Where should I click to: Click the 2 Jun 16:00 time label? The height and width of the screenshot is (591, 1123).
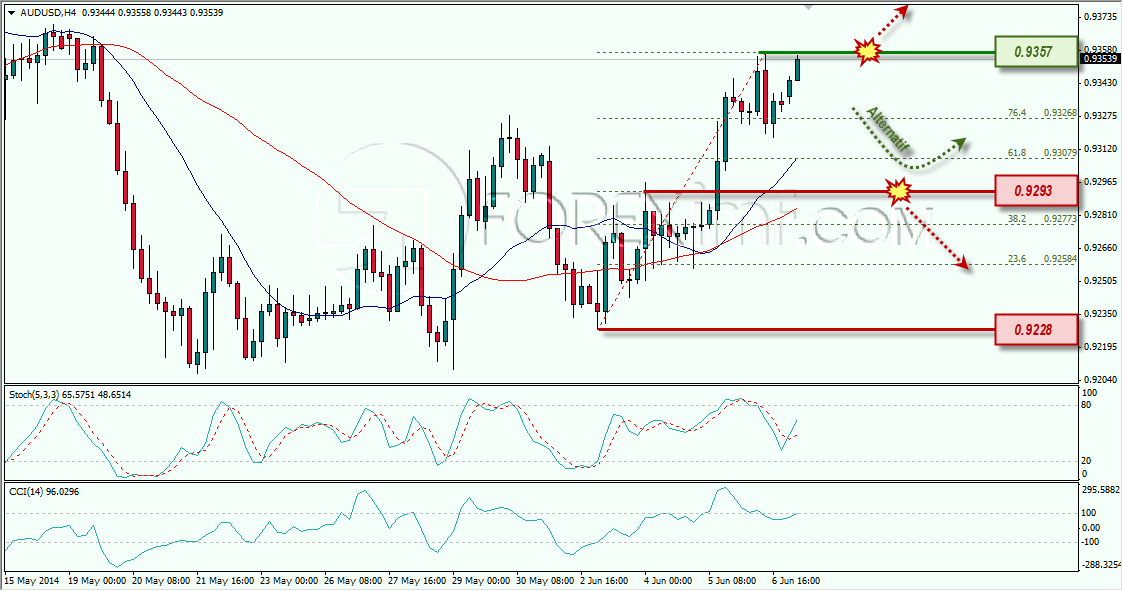point(604,580)
